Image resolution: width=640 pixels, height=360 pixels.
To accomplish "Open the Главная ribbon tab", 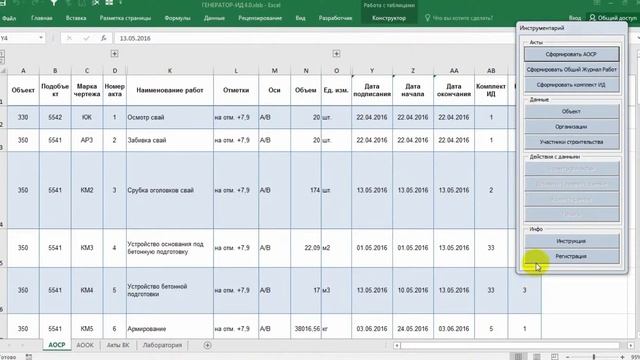I will tap(42, 18).
